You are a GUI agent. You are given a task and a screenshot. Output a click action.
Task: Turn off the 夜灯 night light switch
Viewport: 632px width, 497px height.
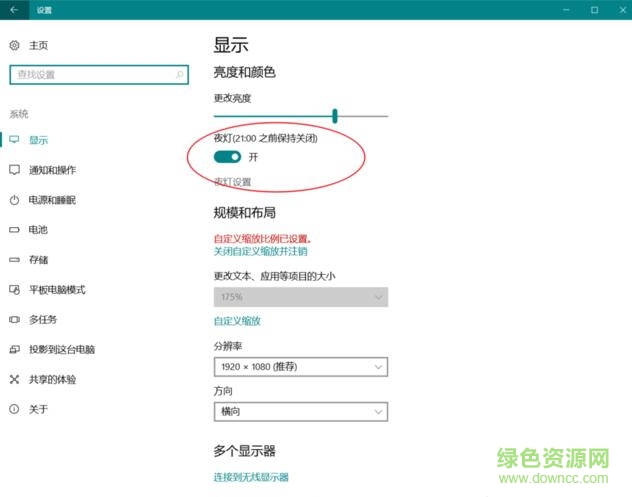(x=227, y=157)
